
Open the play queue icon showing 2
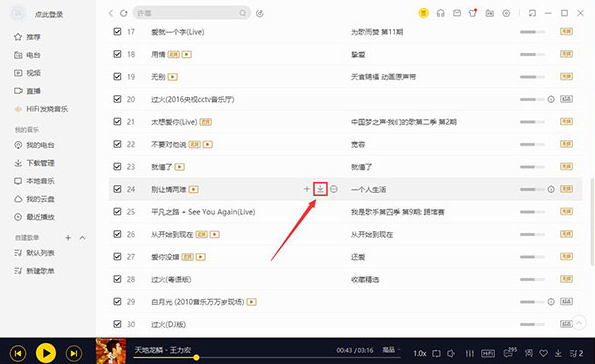tap(576, 353)
